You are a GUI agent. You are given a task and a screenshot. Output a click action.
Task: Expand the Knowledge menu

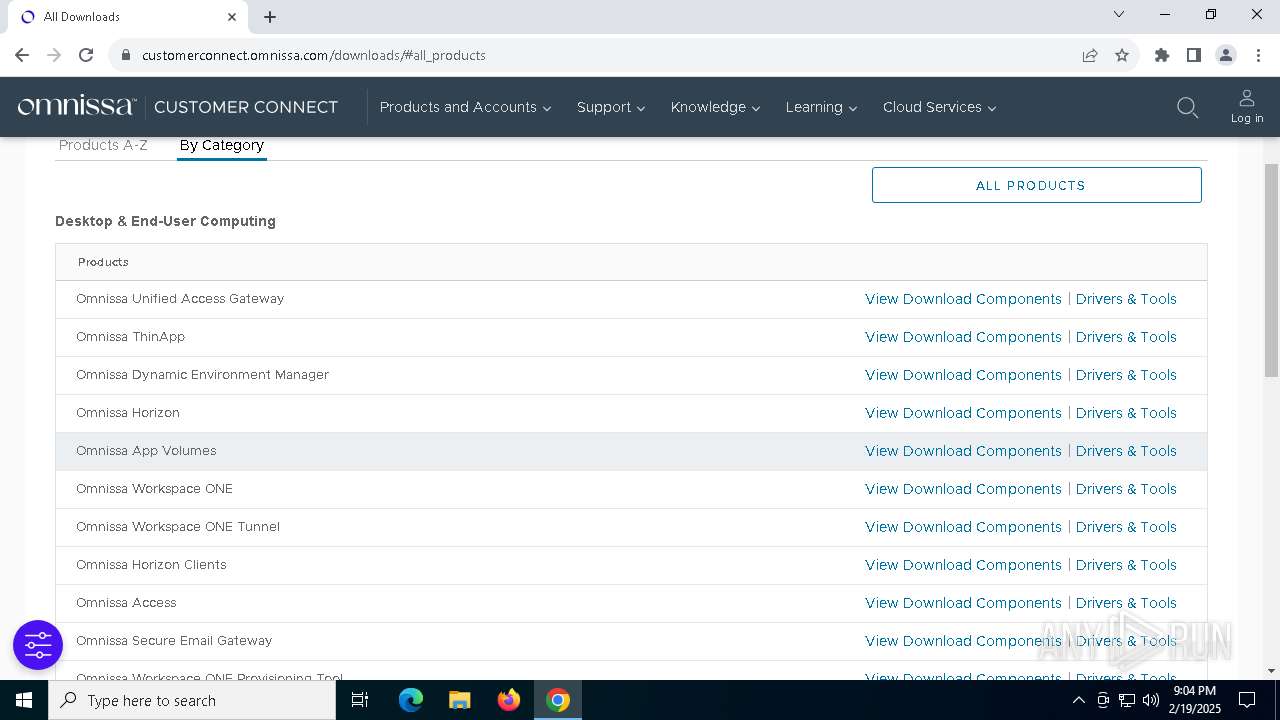point(715,107)
